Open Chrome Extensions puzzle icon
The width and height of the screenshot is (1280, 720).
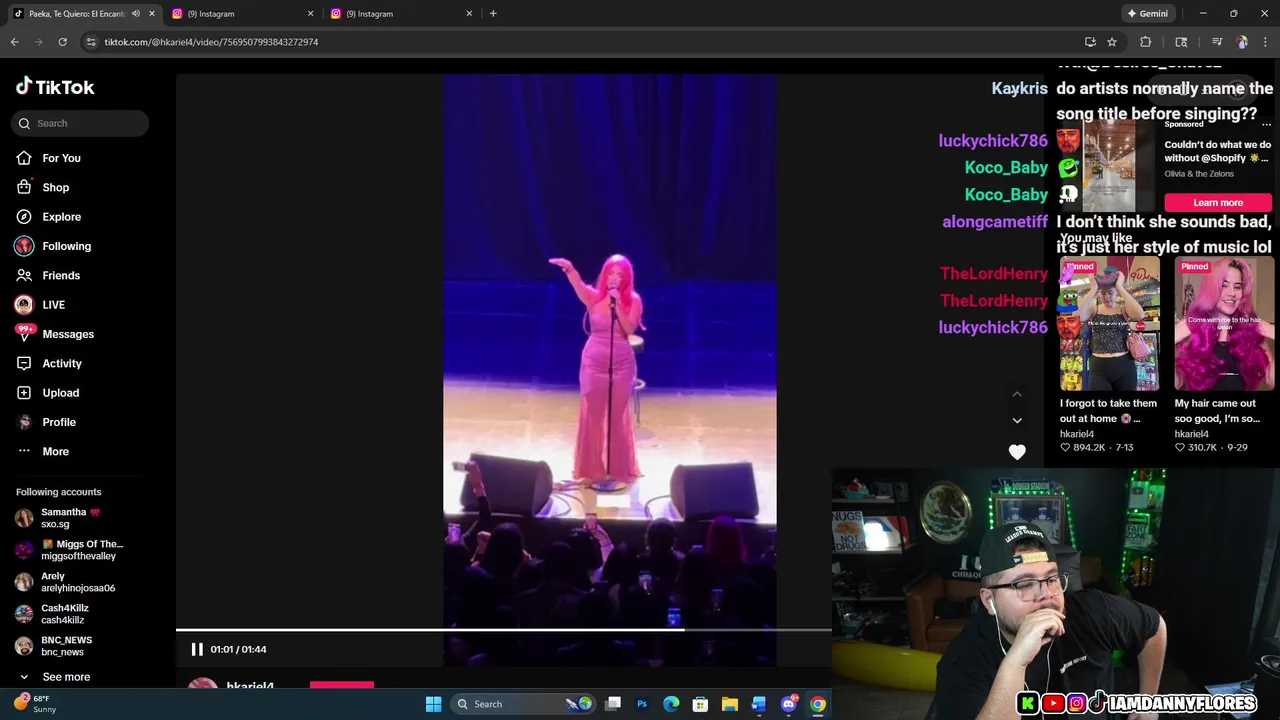(1146, 42)
